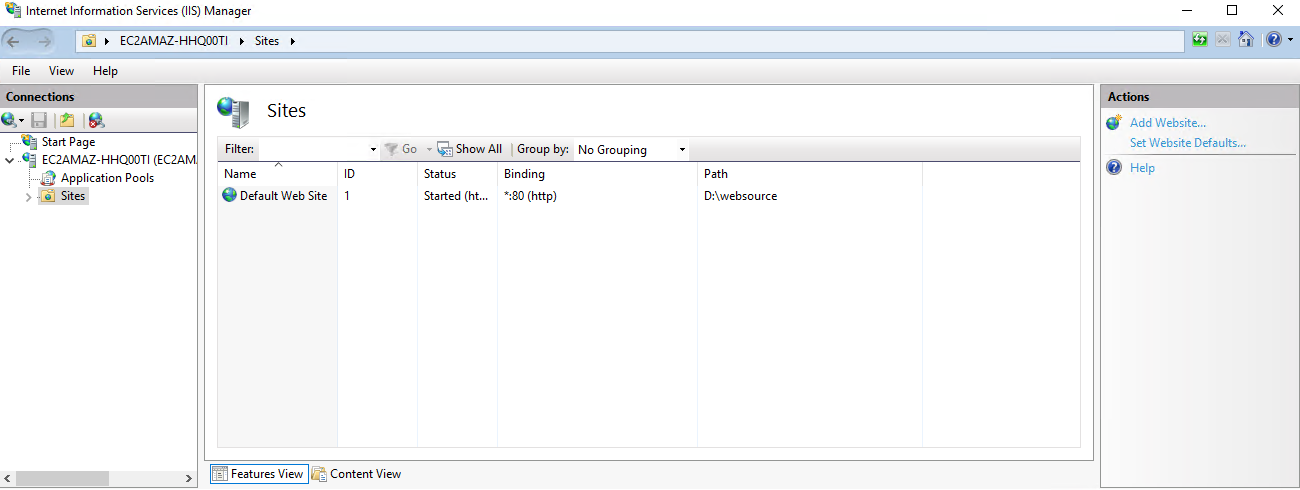Click the globe icon next to Default Web Site
Image resolution: width=1300 pixels, height=490 pixels.
coord(230,196)
